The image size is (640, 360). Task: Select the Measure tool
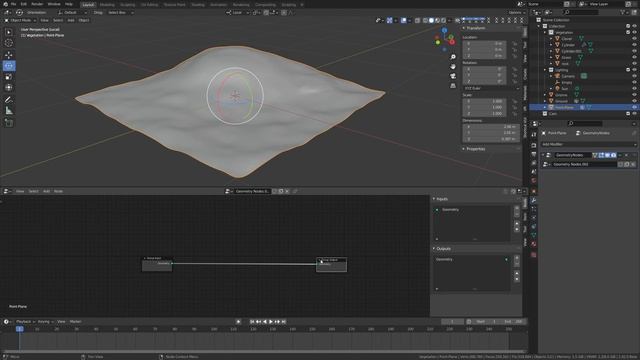click(x=9, y=111)
